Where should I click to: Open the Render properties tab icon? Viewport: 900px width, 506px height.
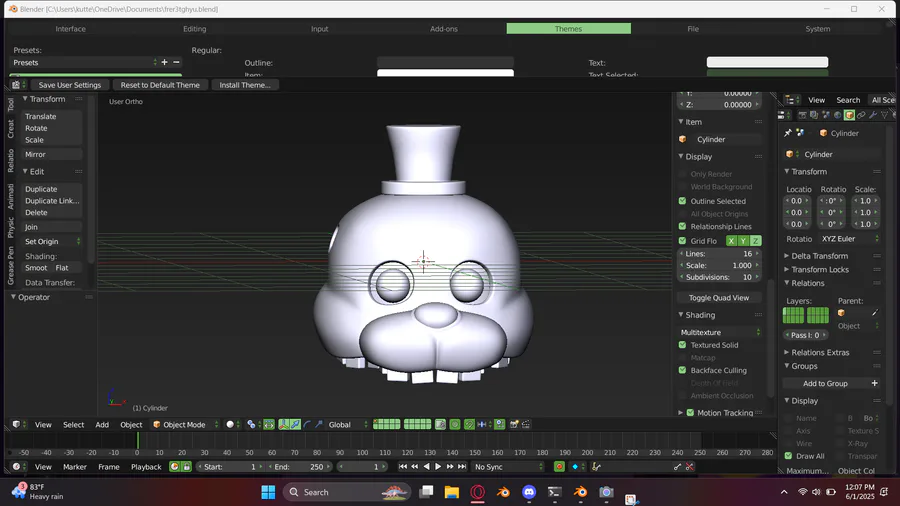803,115
